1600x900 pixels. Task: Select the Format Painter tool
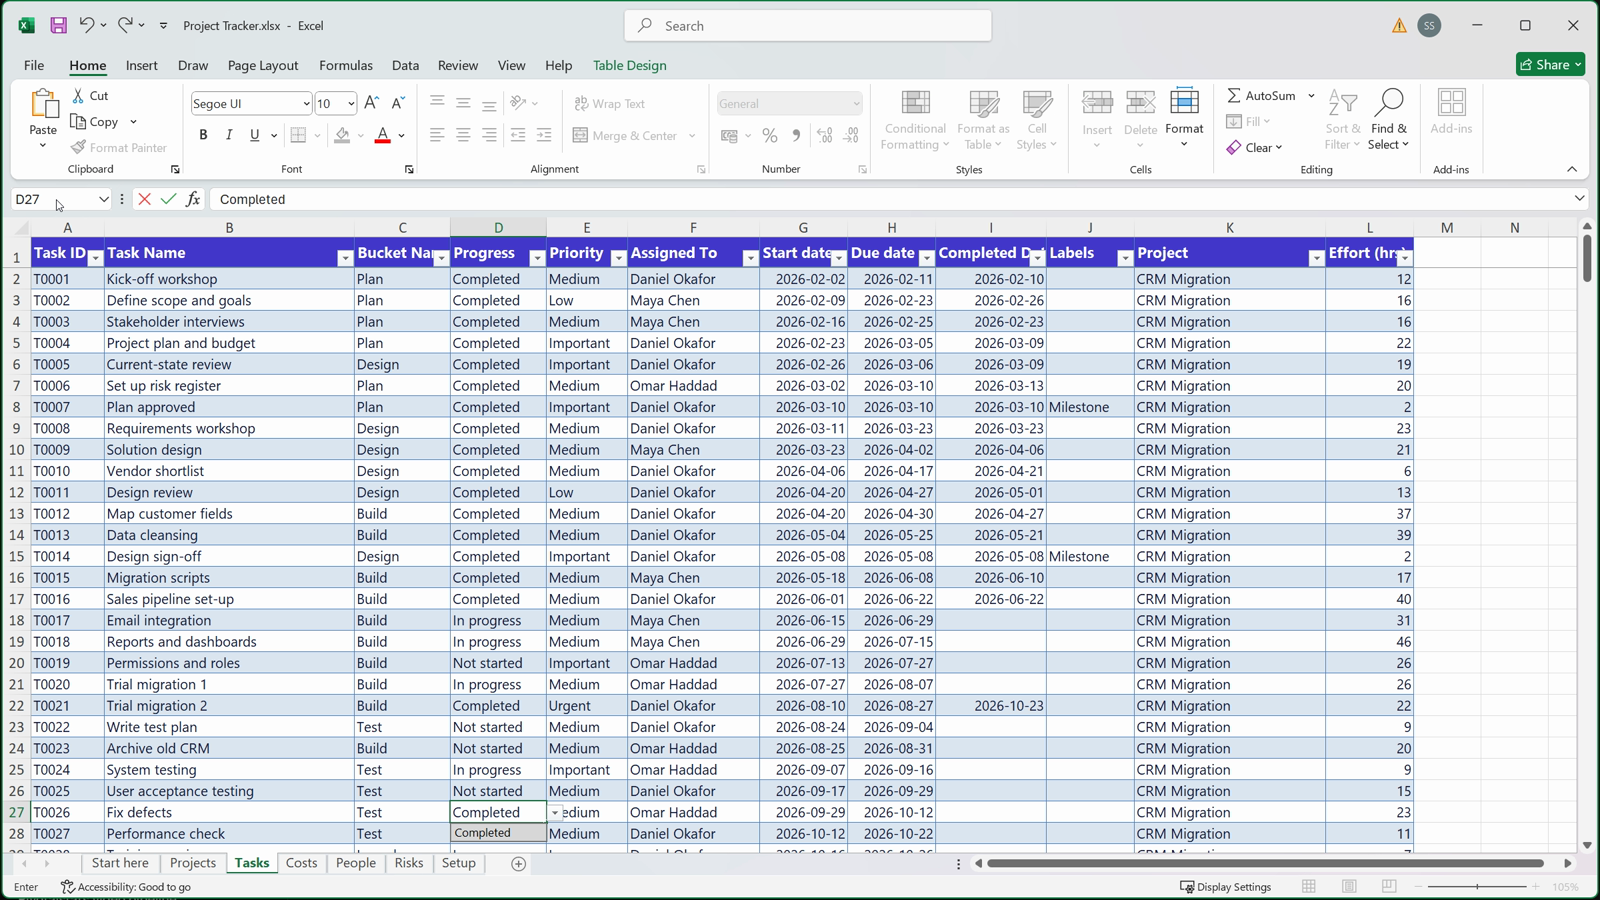tap(119, 147)
